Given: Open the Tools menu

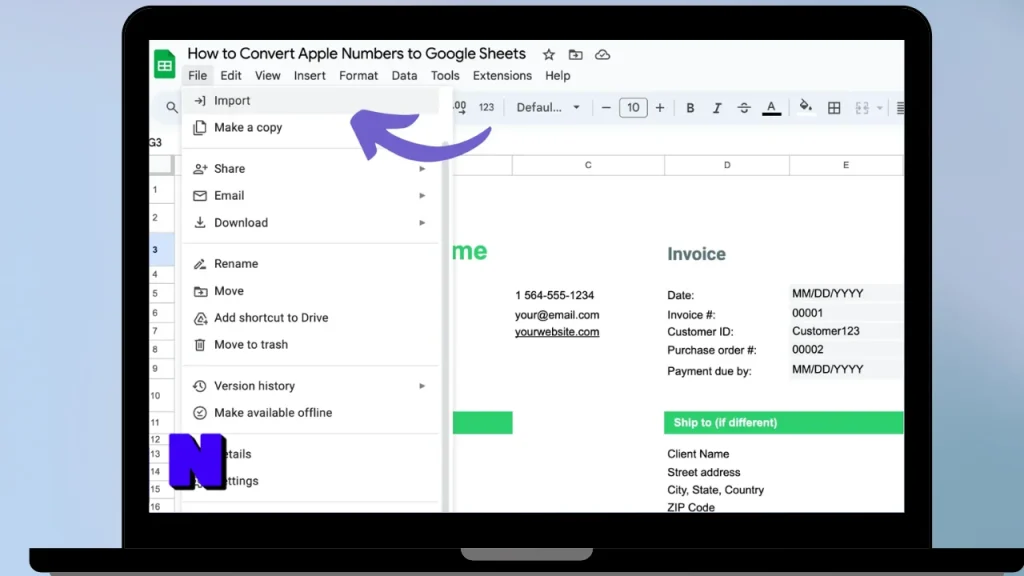Looking at the screenshot, I should point(445,76).
